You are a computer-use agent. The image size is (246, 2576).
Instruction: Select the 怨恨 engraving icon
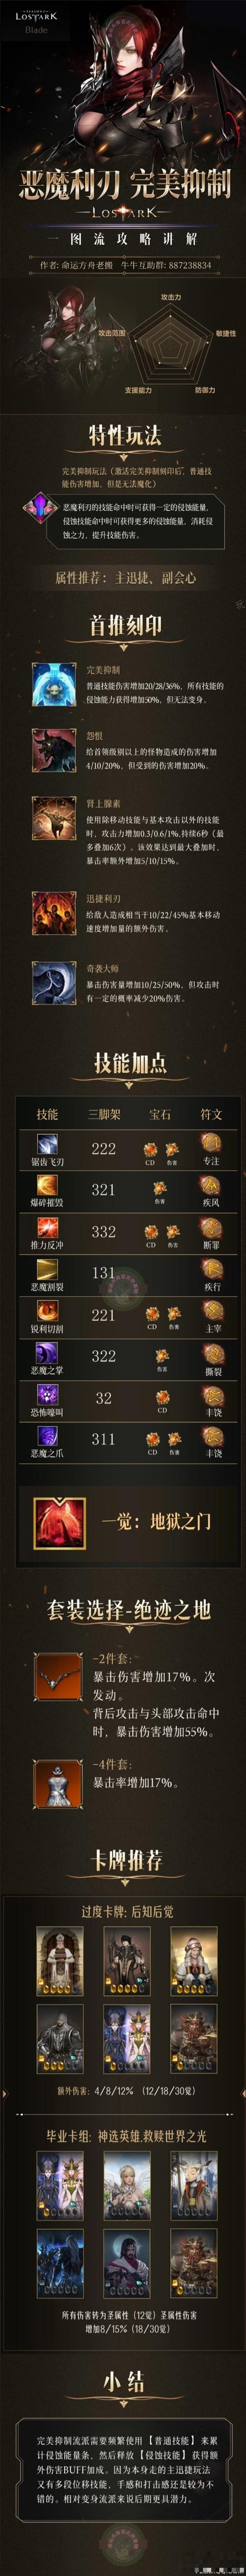(53, 750)
